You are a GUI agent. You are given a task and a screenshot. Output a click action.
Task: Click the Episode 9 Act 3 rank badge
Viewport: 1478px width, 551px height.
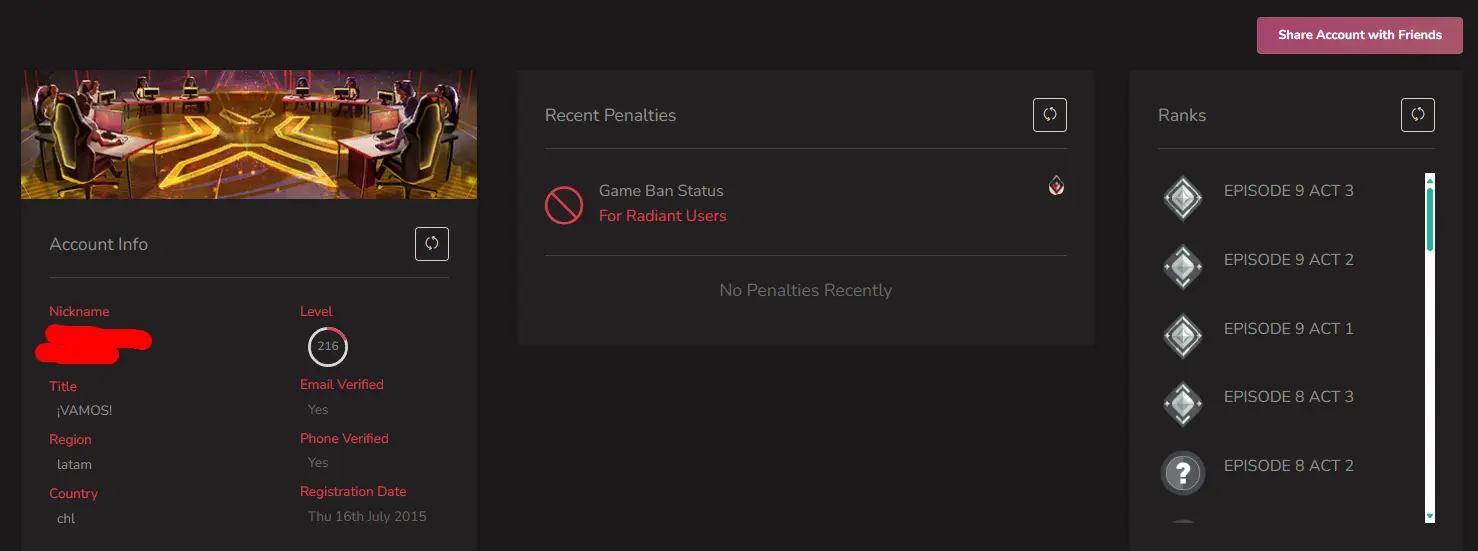(1182, 199)
